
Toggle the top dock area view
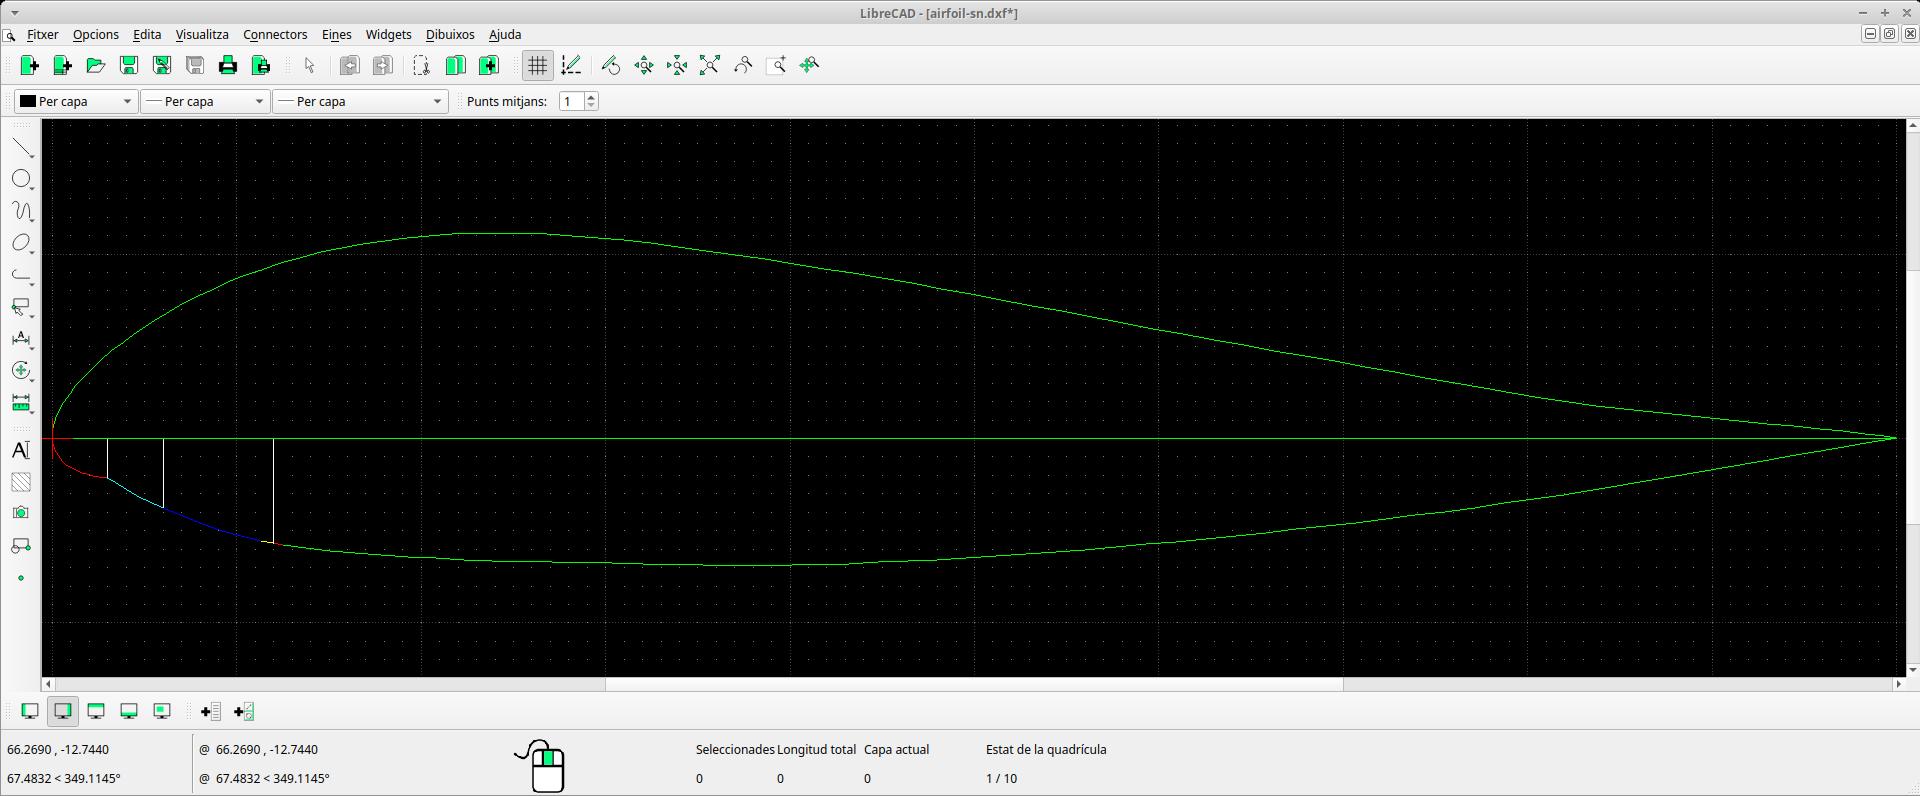(96, 711)
